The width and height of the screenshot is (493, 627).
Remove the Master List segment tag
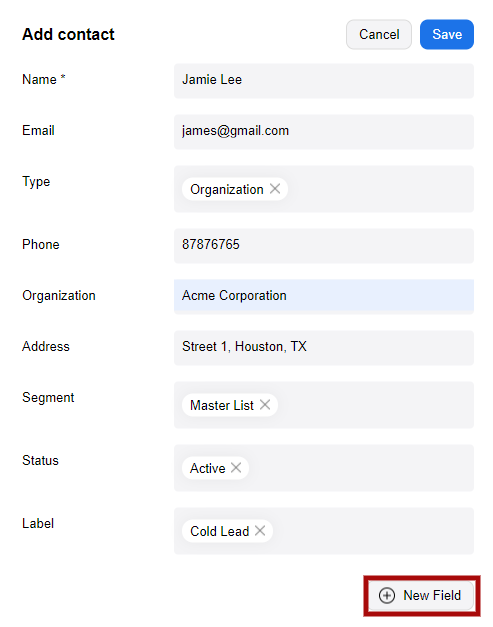265,405
